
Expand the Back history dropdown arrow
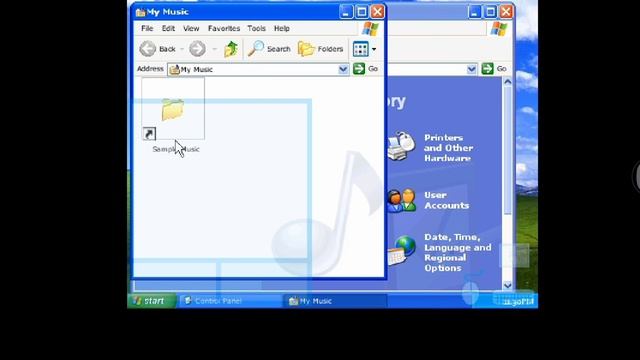[182, 49]
